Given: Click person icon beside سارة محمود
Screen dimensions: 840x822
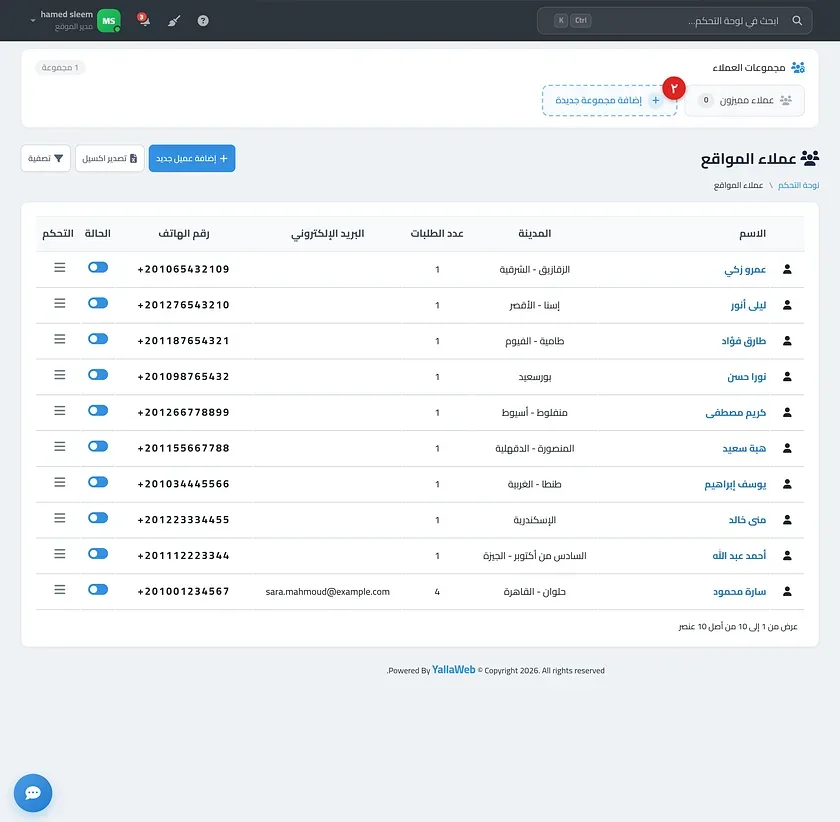Looking at the screenshot, I should tap(787, 592).
